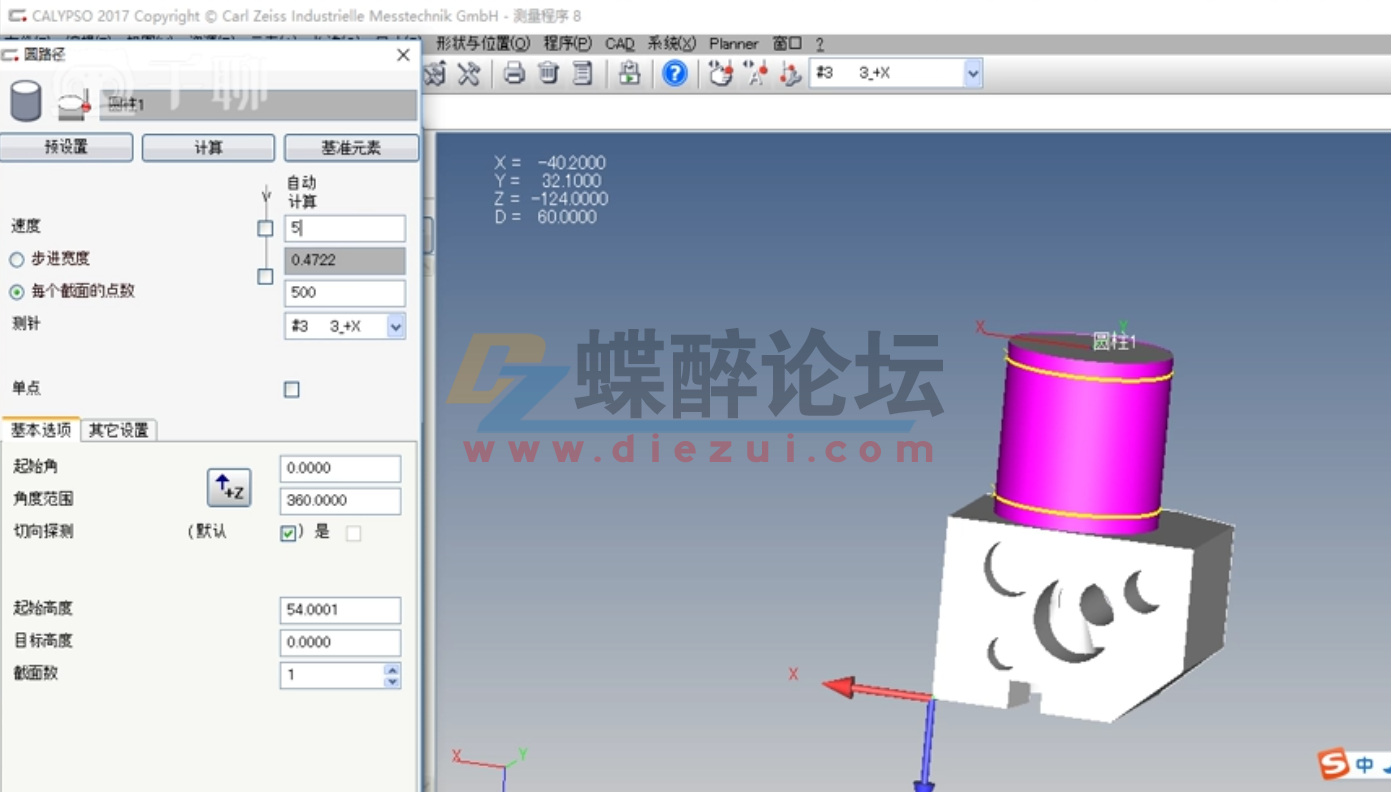
Task: Open the Planner menu
Action: coord(733,44)
